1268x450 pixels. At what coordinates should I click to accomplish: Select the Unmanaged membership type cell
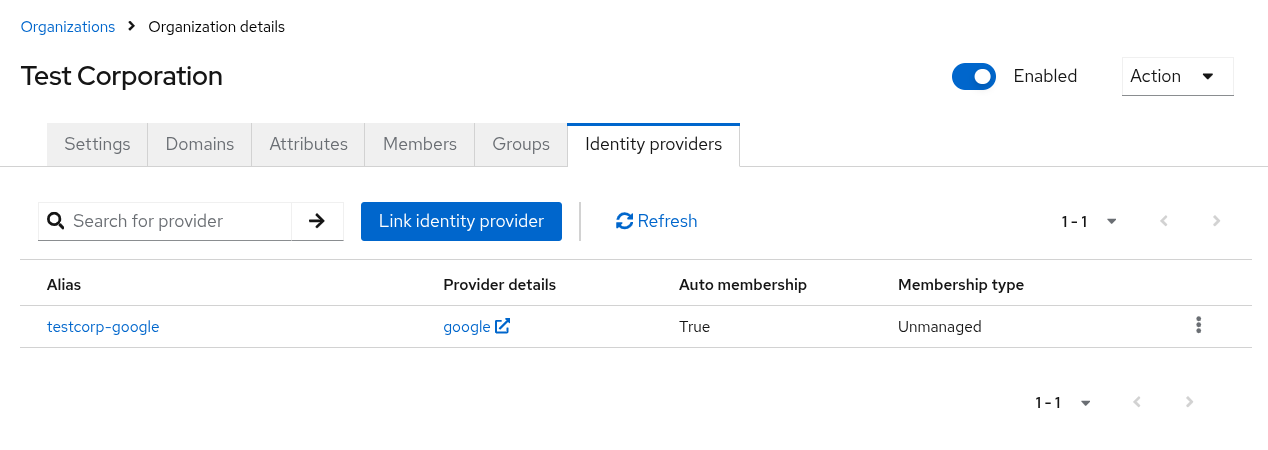(940, 326)
